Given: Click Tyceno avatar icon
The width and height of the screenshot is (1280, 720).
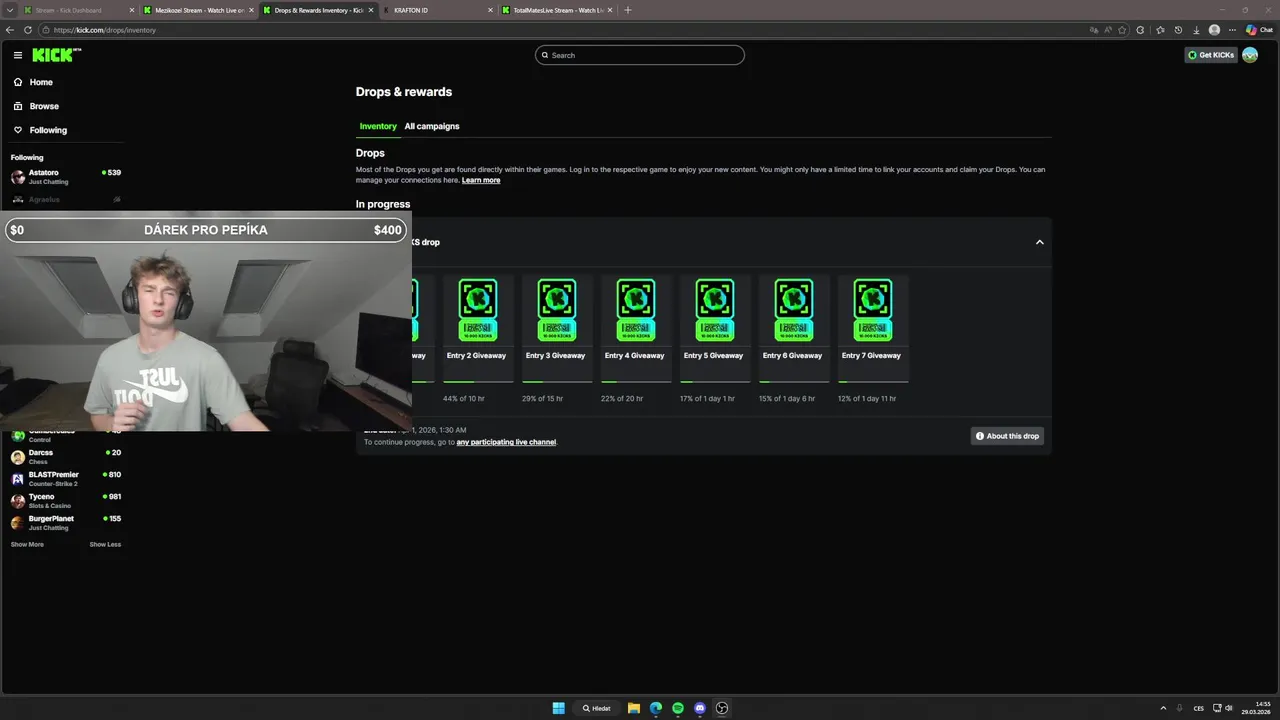Looking at the screenshot, I should click(18, 501).
